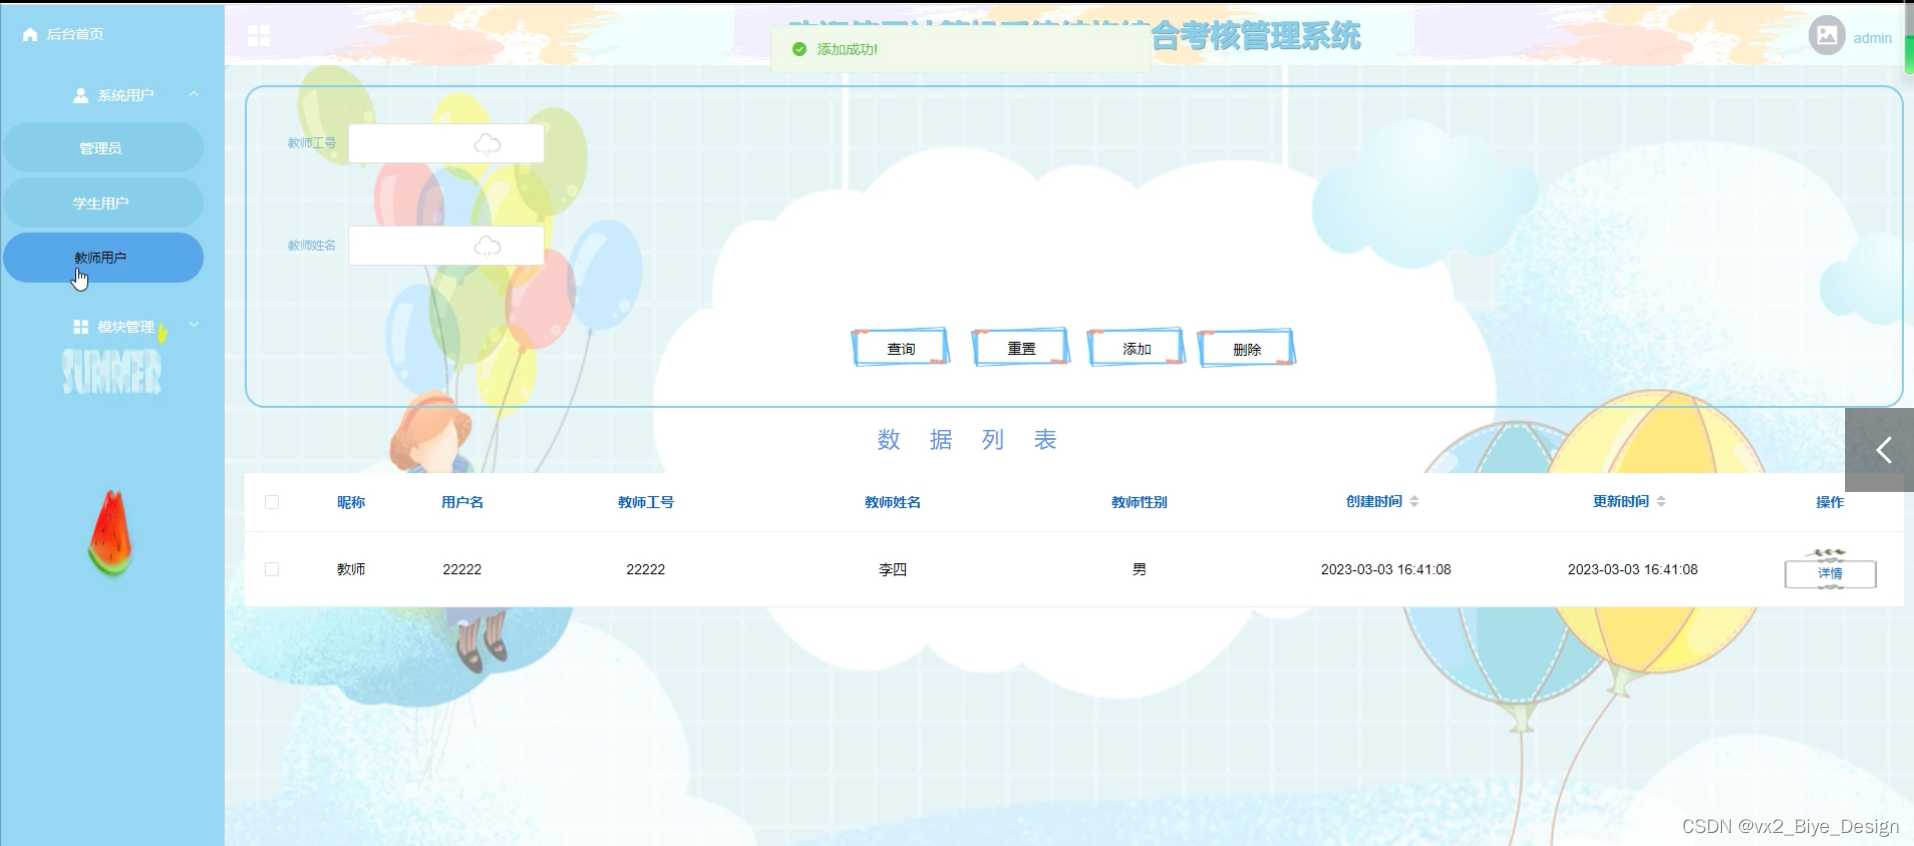Expand the 模块管理 menu chevron
Screen dimensions: 1914x846
193,325
